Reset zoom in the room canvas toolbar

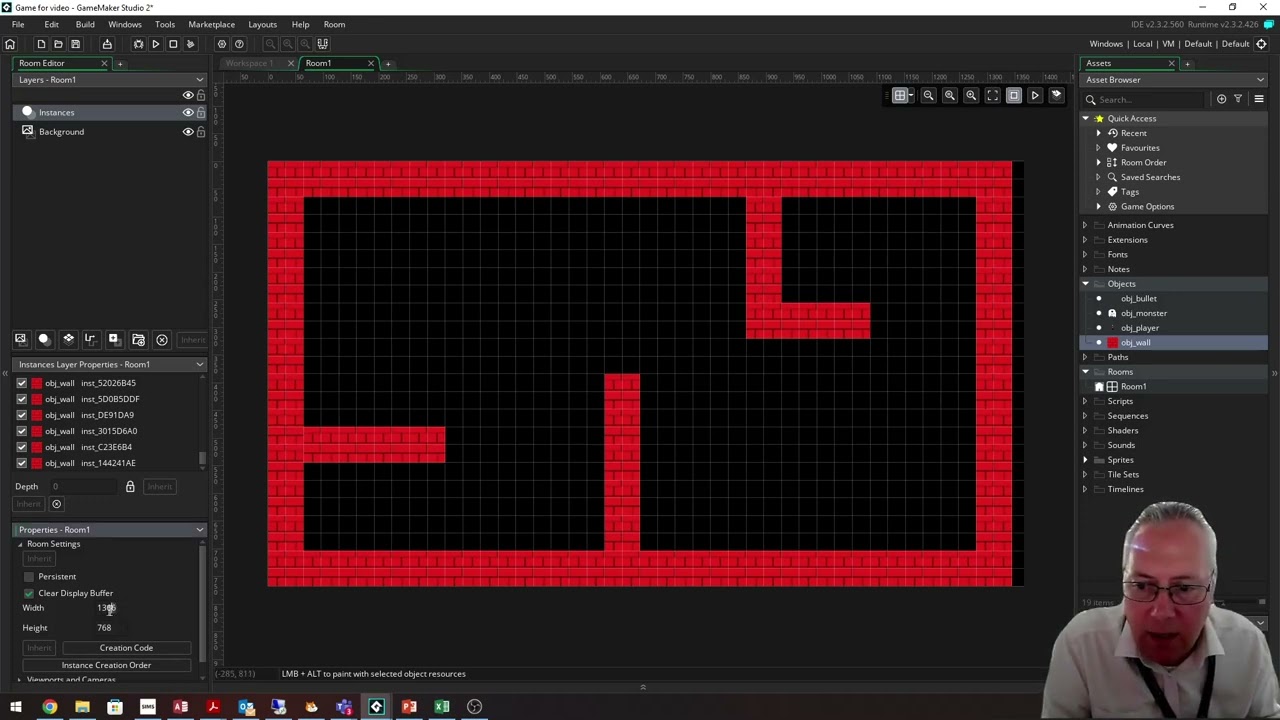[950, 96]
